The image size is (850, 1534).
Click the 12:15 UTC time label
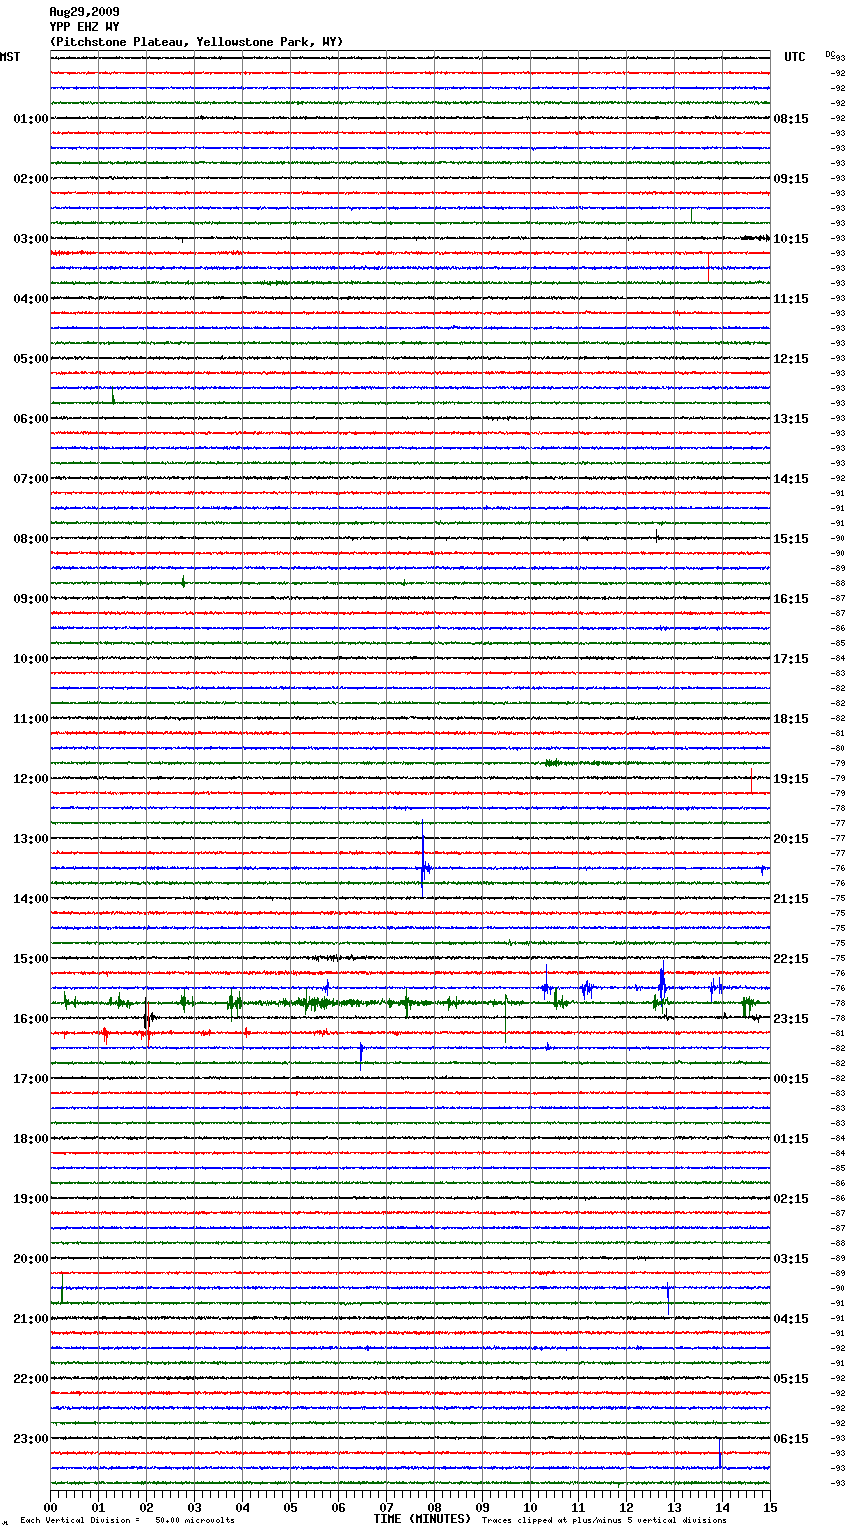click(x=791, y=359)
